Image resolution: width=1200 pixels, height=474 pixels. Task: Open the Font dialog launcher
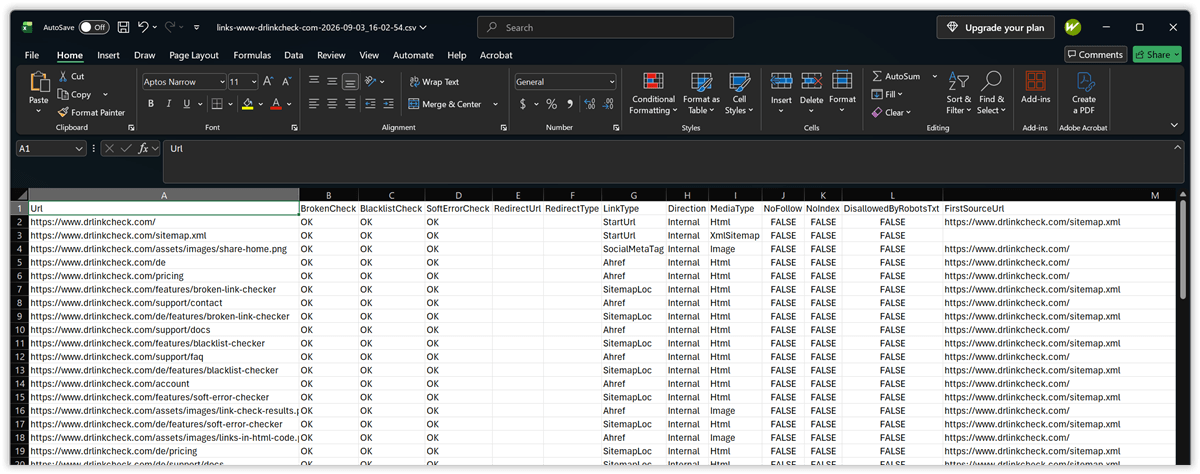tap(294, 128)
